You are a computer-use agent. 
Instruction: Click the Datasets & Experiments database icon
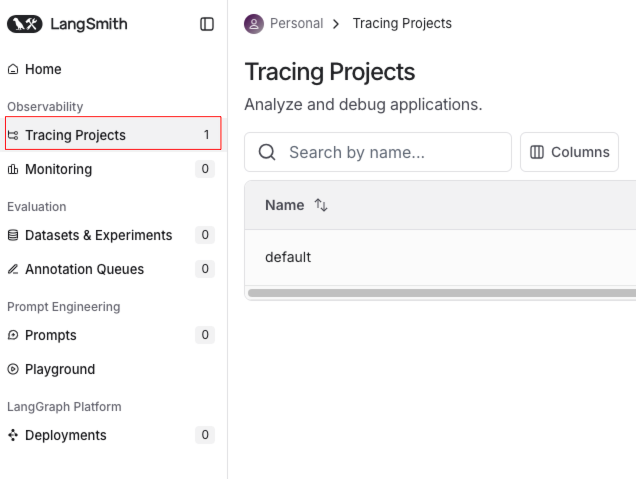click(13, 236)
